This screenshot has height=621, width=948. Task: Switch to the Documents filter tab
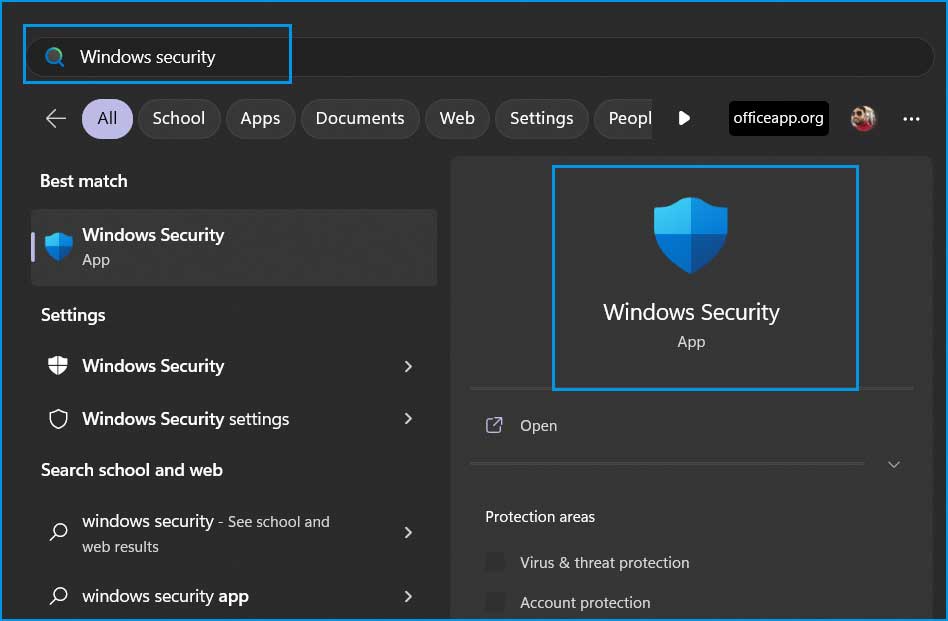click(360, 119)
